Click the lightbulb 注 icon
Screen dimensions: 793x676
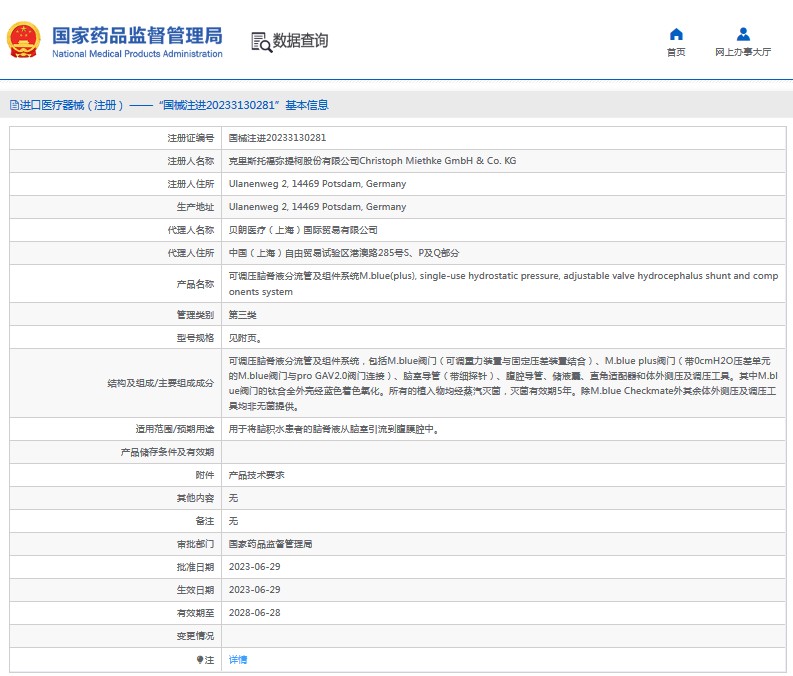(200, 660)
